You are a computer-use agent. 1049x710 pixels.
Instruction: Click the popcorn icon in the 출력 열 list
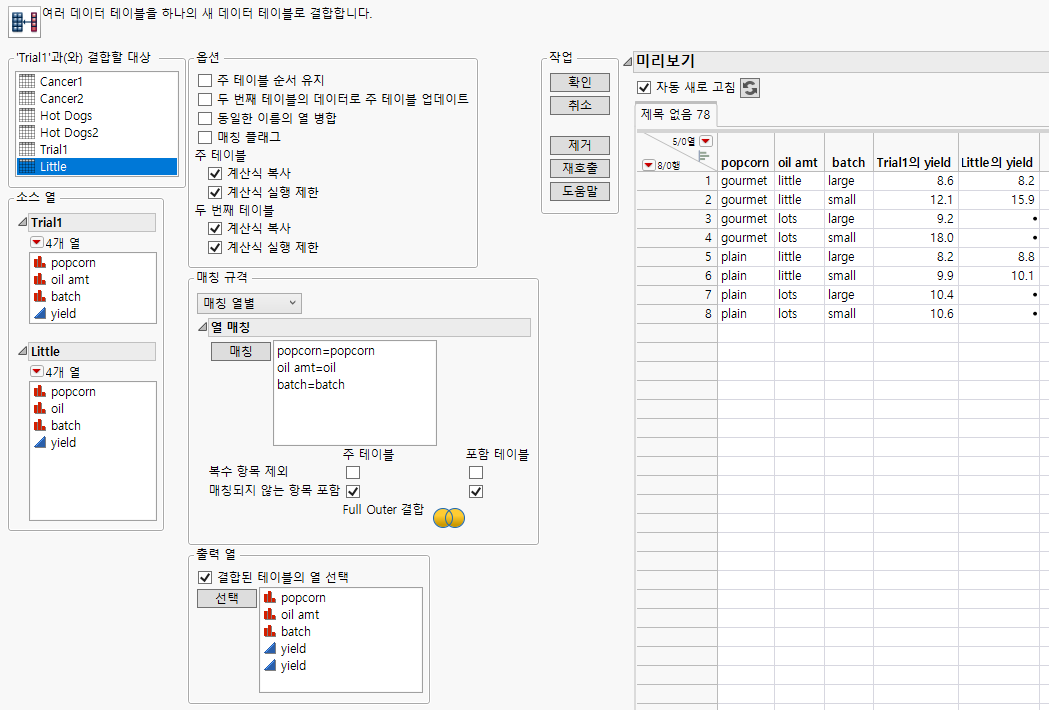click(270, 598)
